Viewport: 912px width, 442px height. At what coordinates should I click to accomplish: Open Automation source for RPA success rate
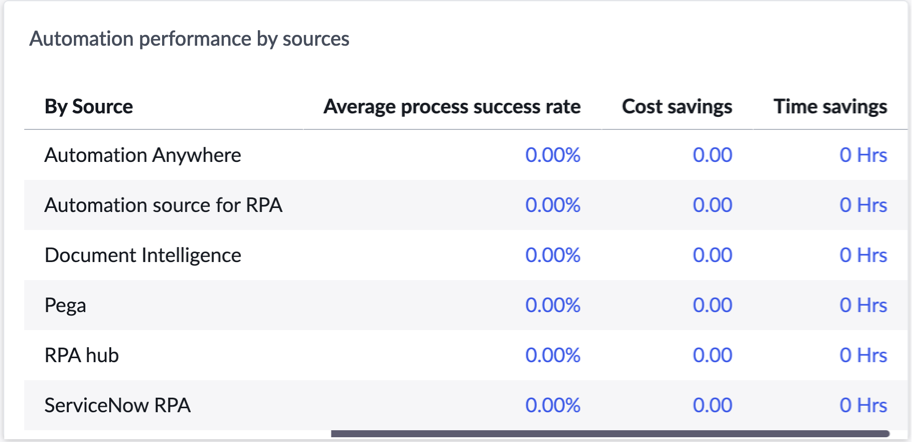(x=553, y=205)
